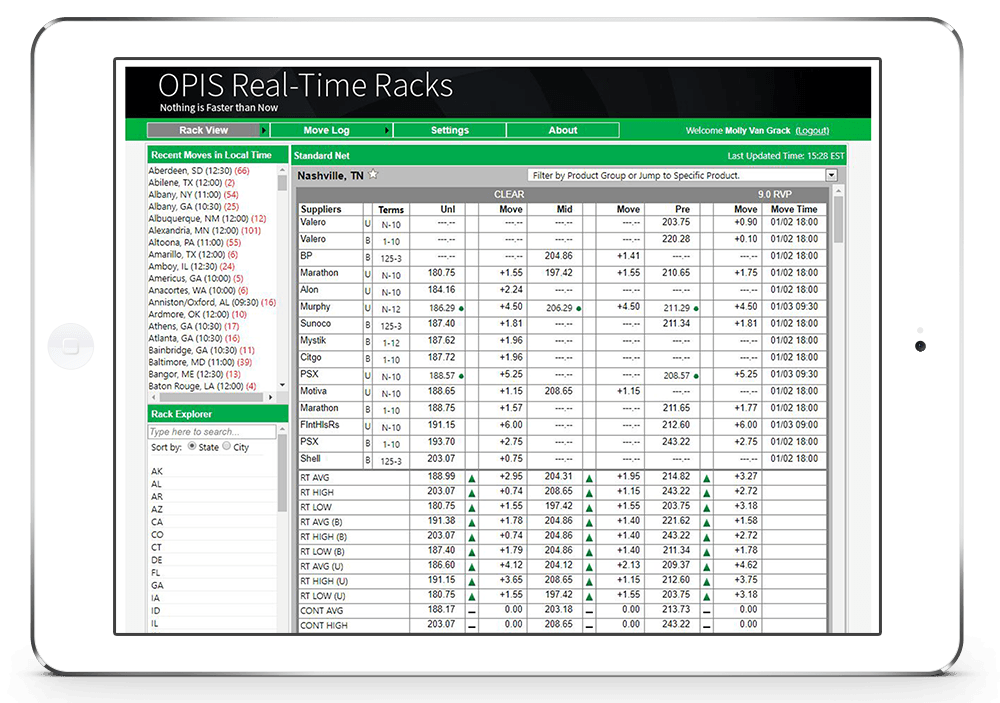1000x703 pixels.
Task: Click the green triangle beside RT HIGH (B) value
Action: [471, 536]
